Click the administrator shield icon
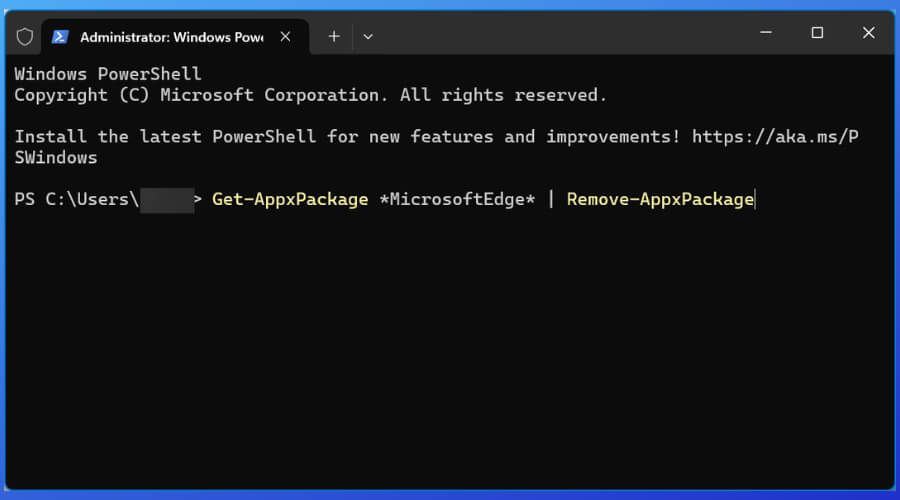This screenshot has height=500, width=900. [25, 37]
